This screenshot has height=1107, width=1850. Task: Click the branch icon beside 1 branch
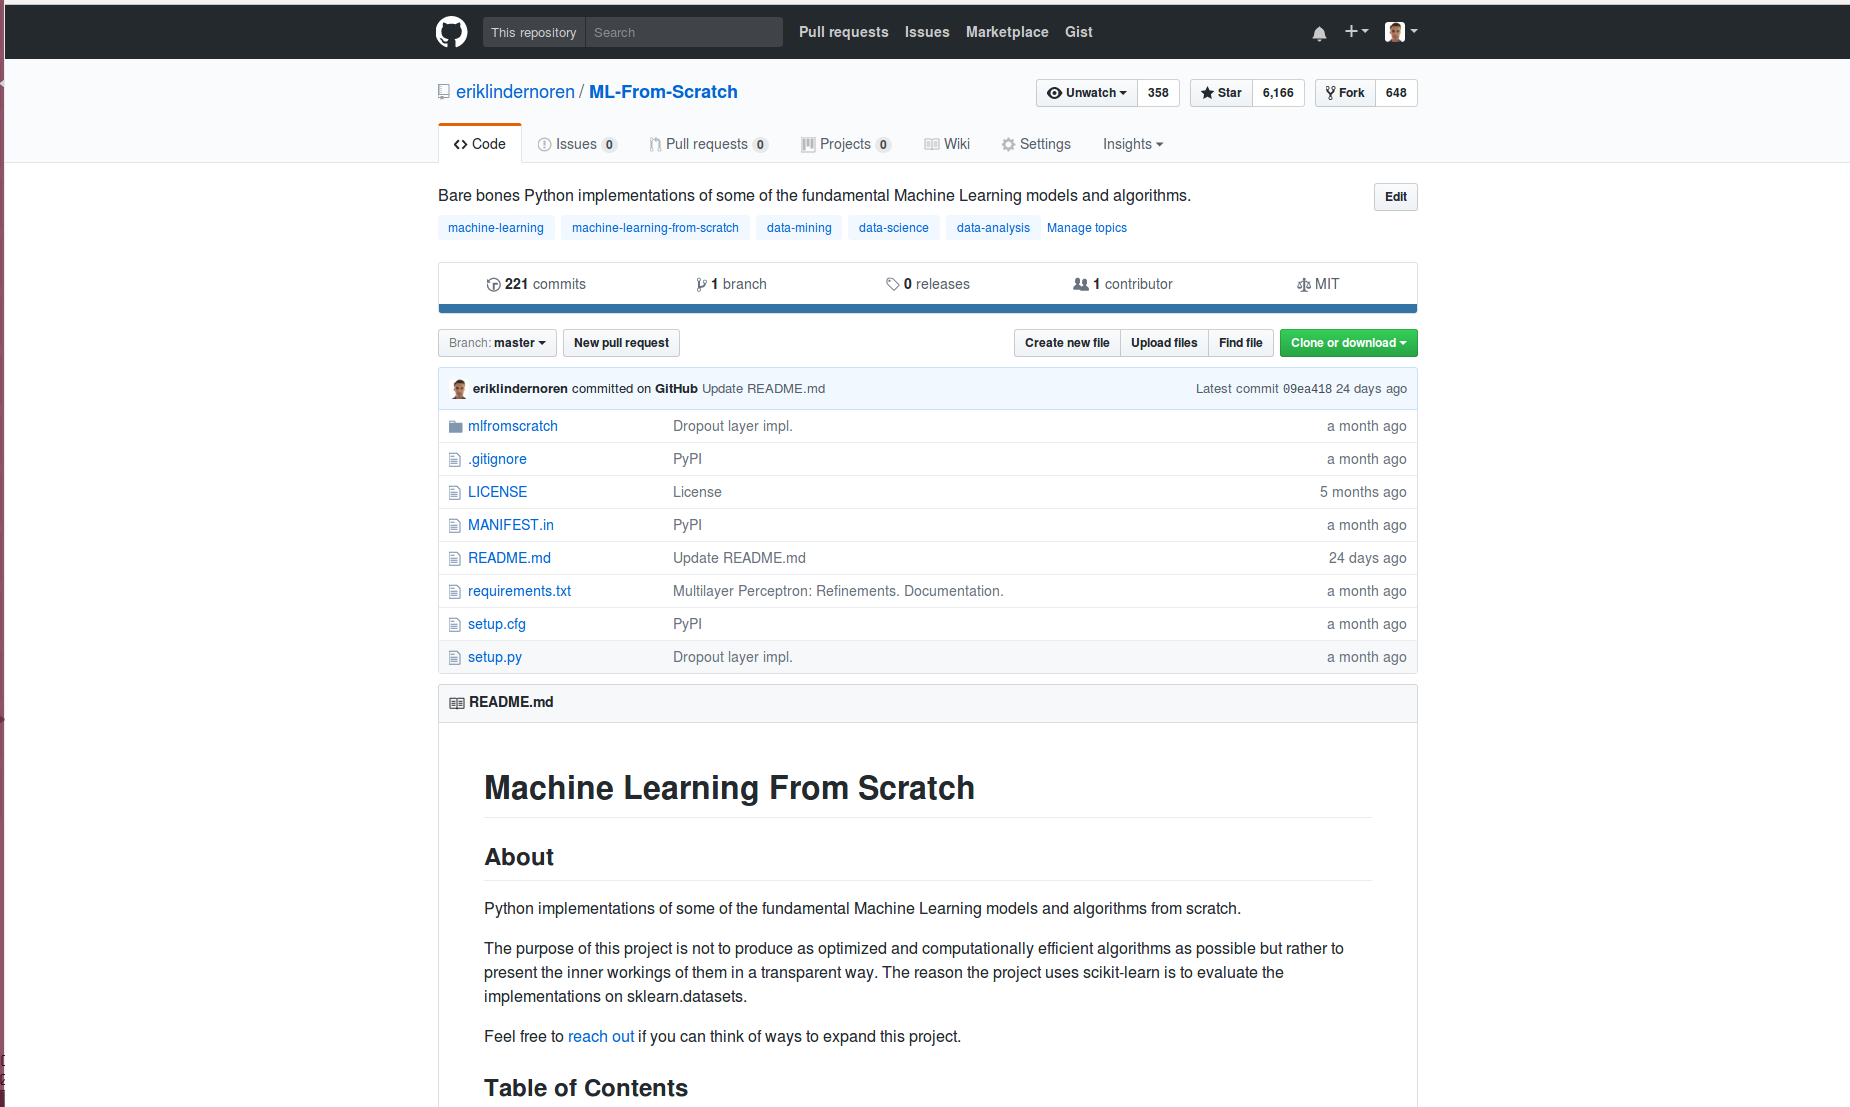(702, 285)
